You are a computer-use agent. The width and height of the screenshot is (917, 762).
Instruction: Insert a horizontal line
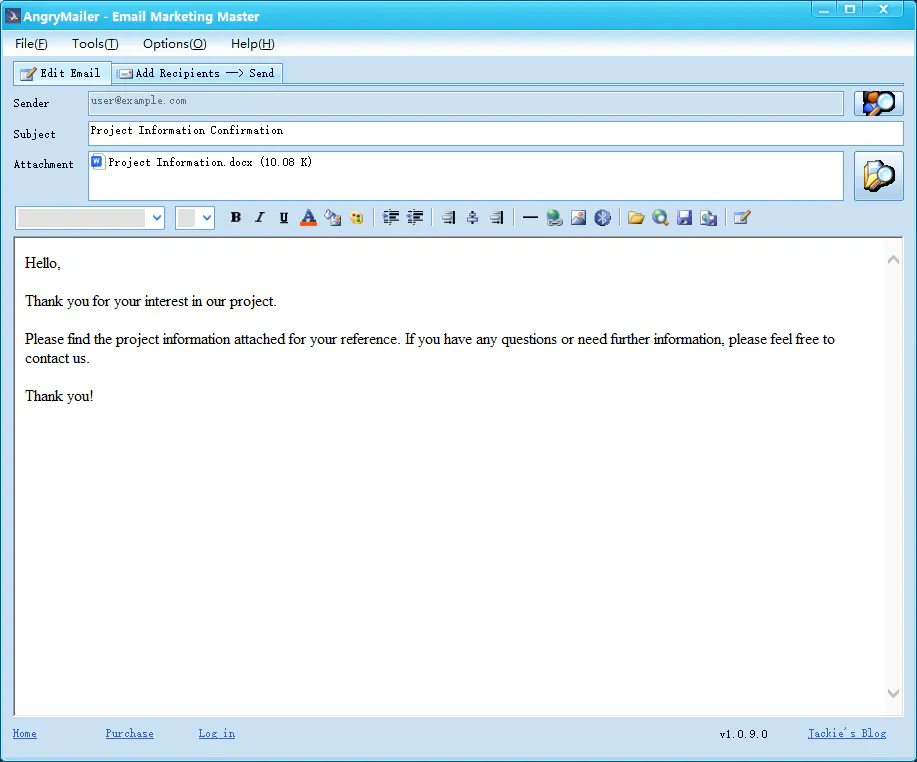[x=530, y=218]
